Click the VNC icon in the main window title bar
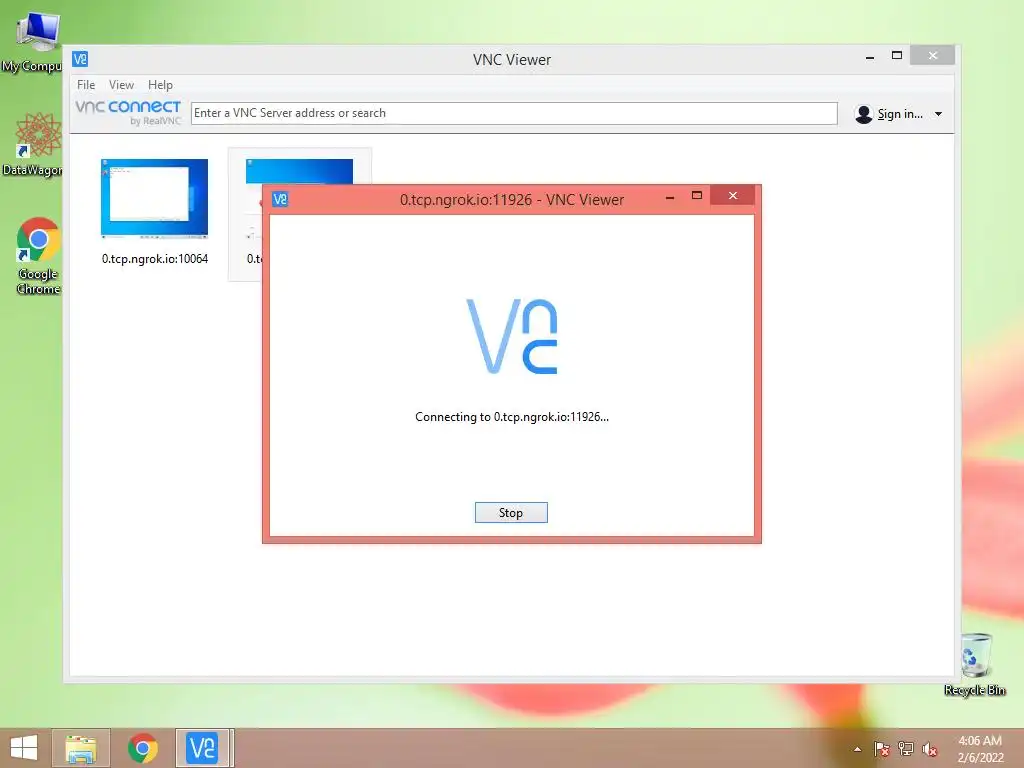Image resolution: width=1024 pixels, height=768 pixels. [80, 59]
